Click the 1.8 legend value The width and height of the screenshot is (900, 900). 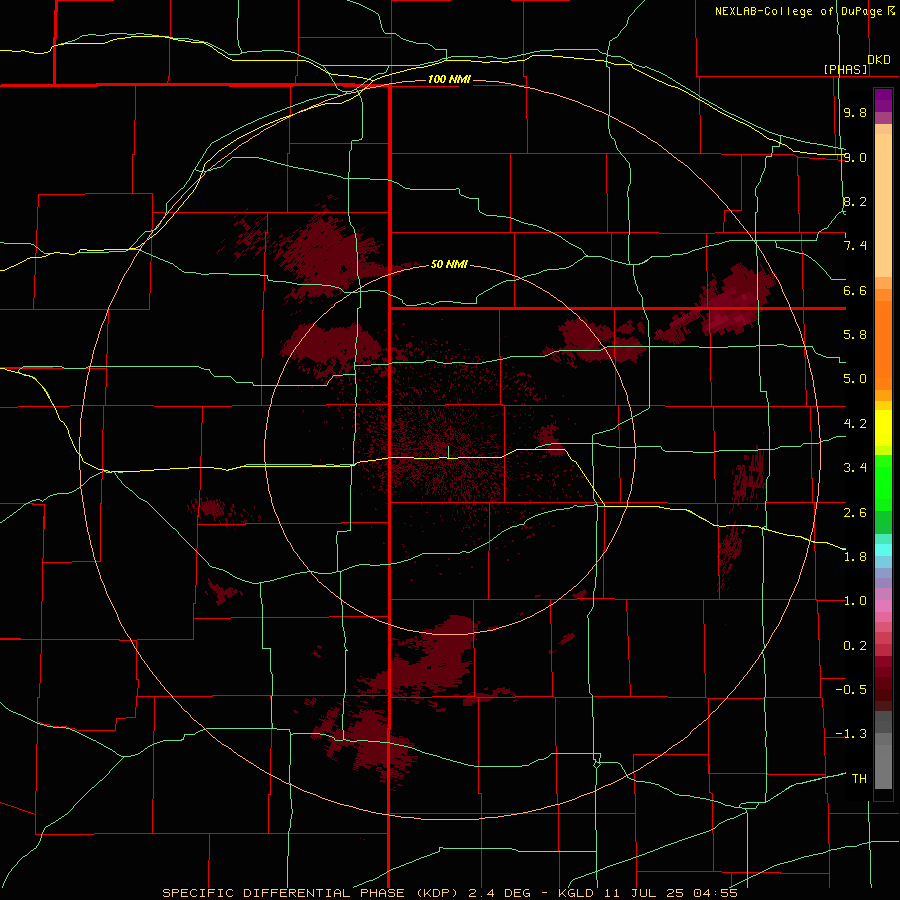pos(855,557)
